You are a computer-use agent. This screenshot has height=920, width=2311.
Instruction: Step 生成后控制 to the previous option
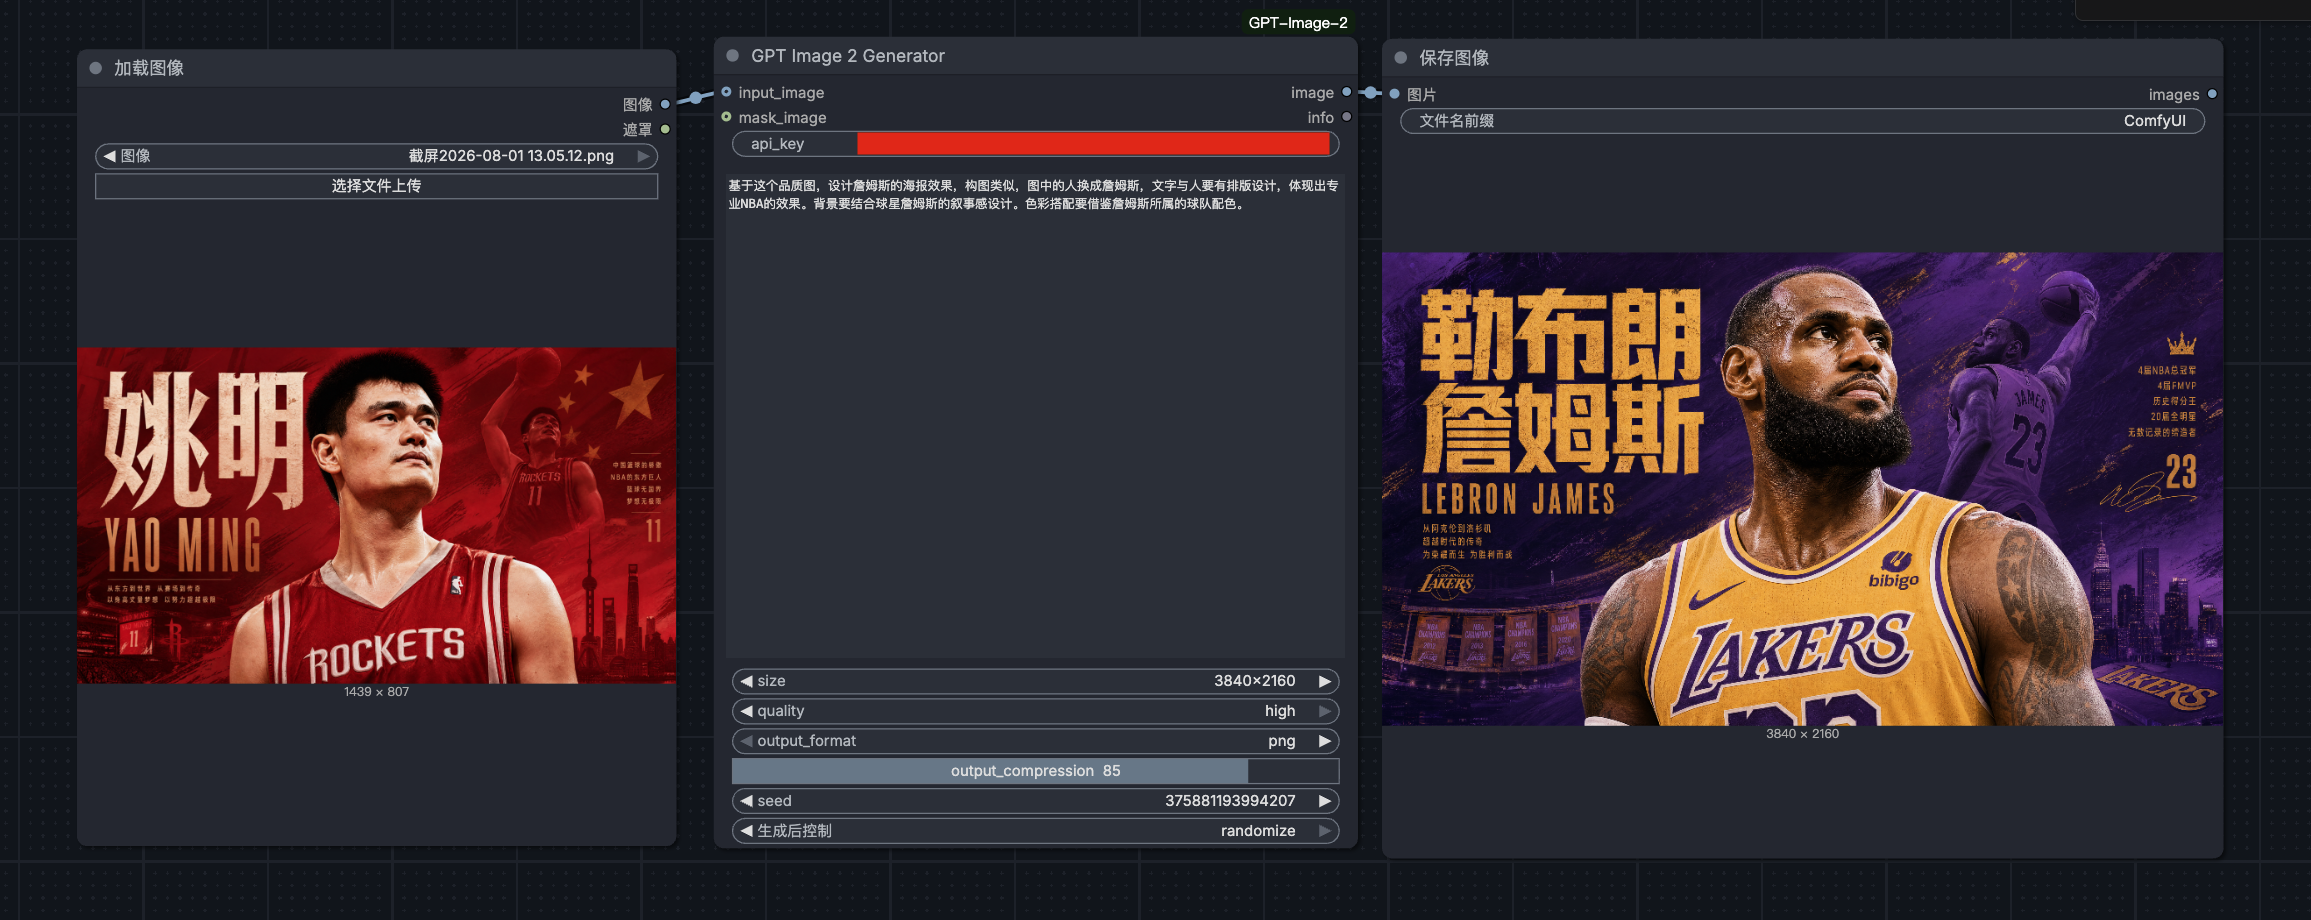pos(746,831)
